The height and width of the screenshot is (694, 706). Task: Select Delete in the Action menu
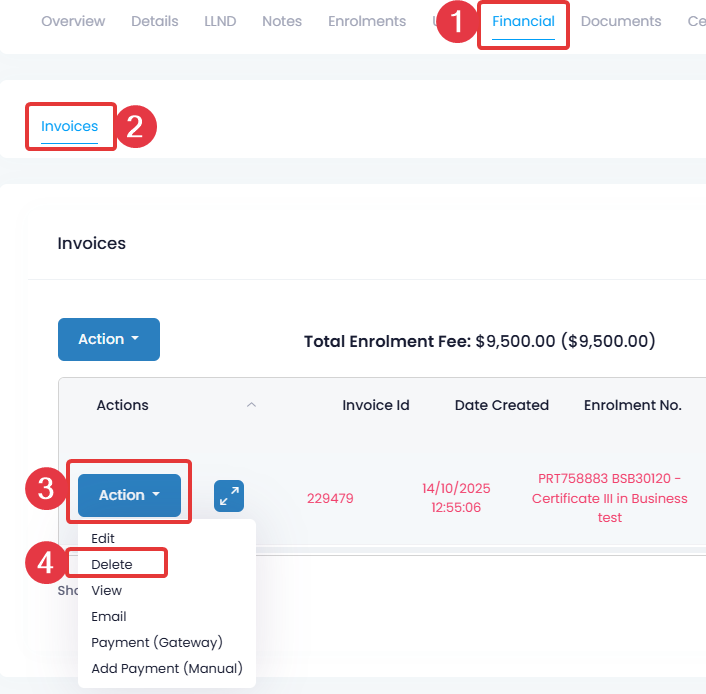point(112,564)
